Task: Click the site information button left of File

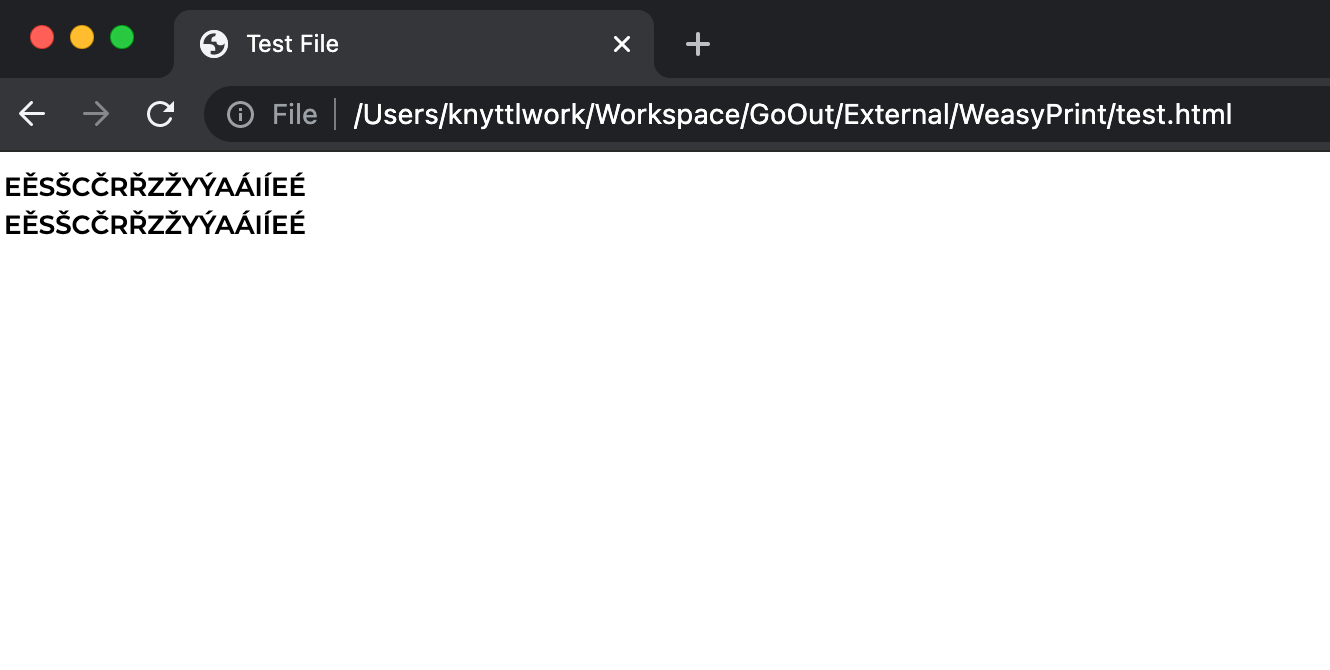Action: tap(239, 114)
